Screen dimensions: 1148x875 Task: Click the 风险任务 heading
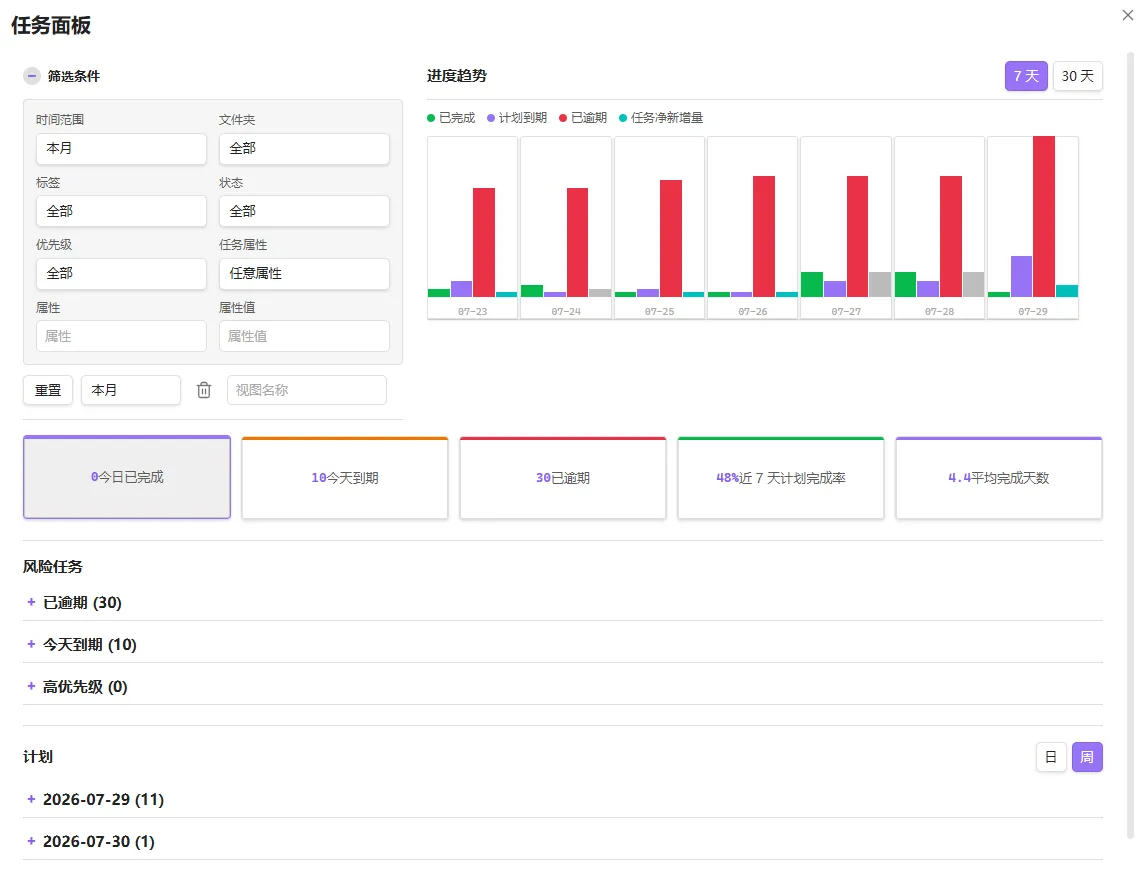pyautogui.click(x=53, y=567)
